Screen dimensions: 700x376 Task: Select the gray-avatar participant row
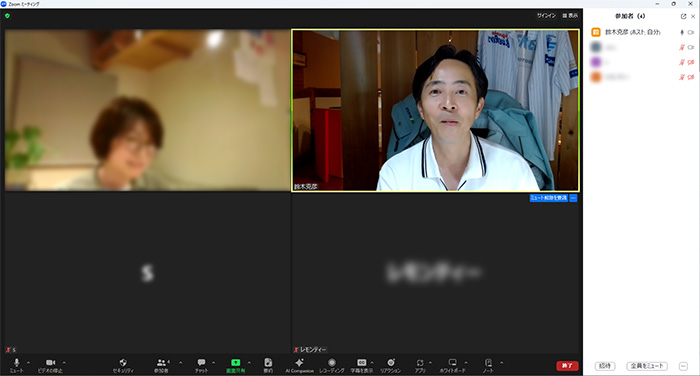[642, 47]
